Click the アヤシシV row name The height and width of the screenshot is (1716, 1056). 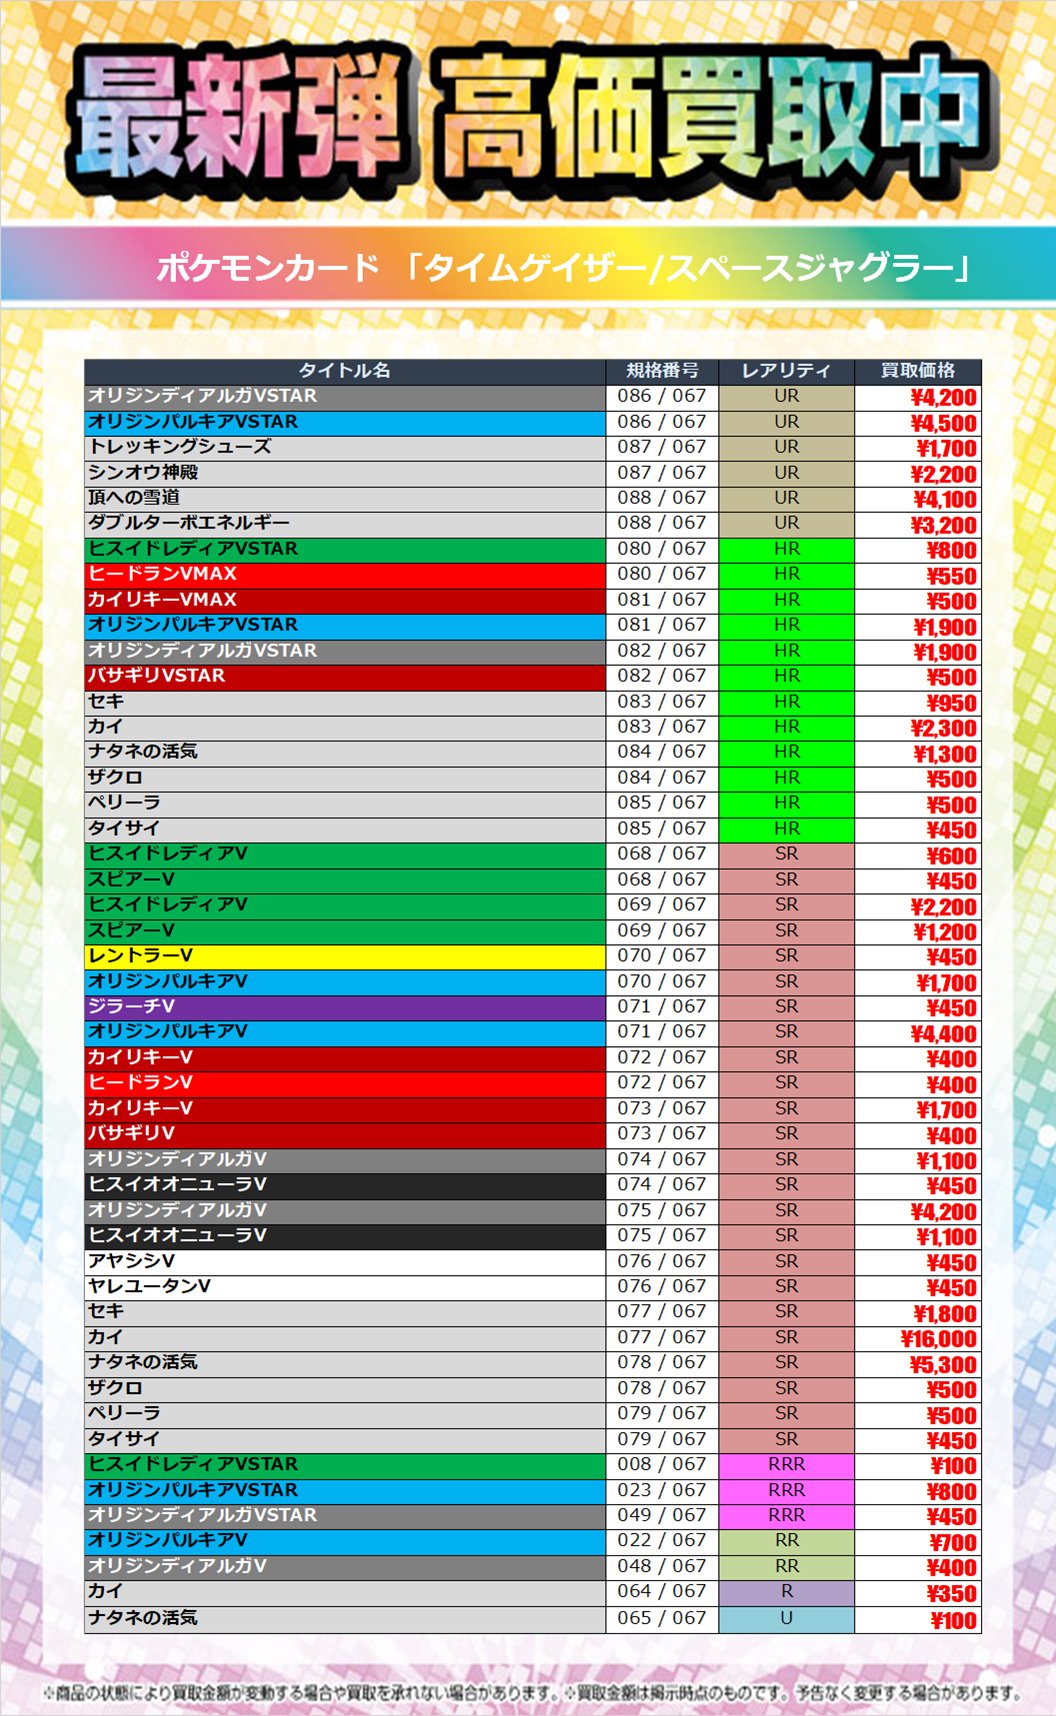pos(345,1261)
